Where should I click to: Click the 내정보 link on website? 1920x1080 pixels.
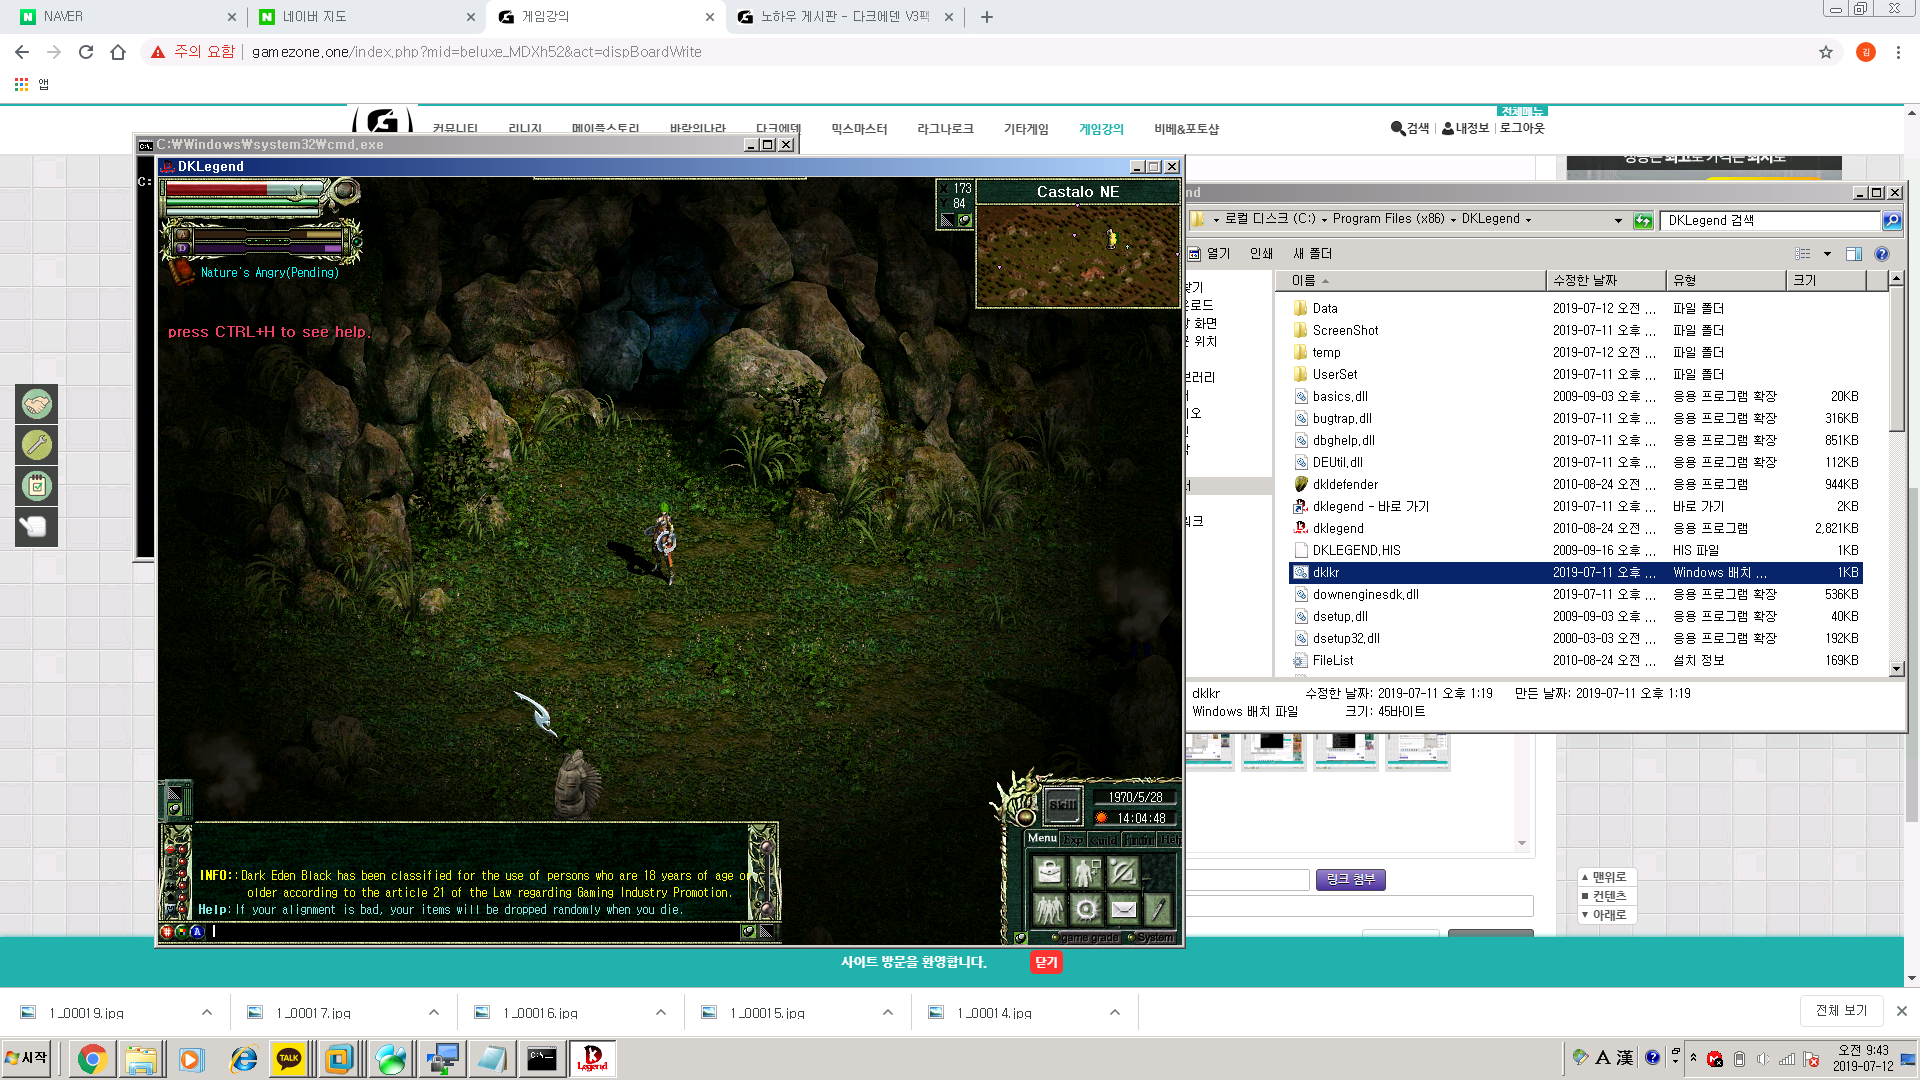click(x=1465, y=128)
